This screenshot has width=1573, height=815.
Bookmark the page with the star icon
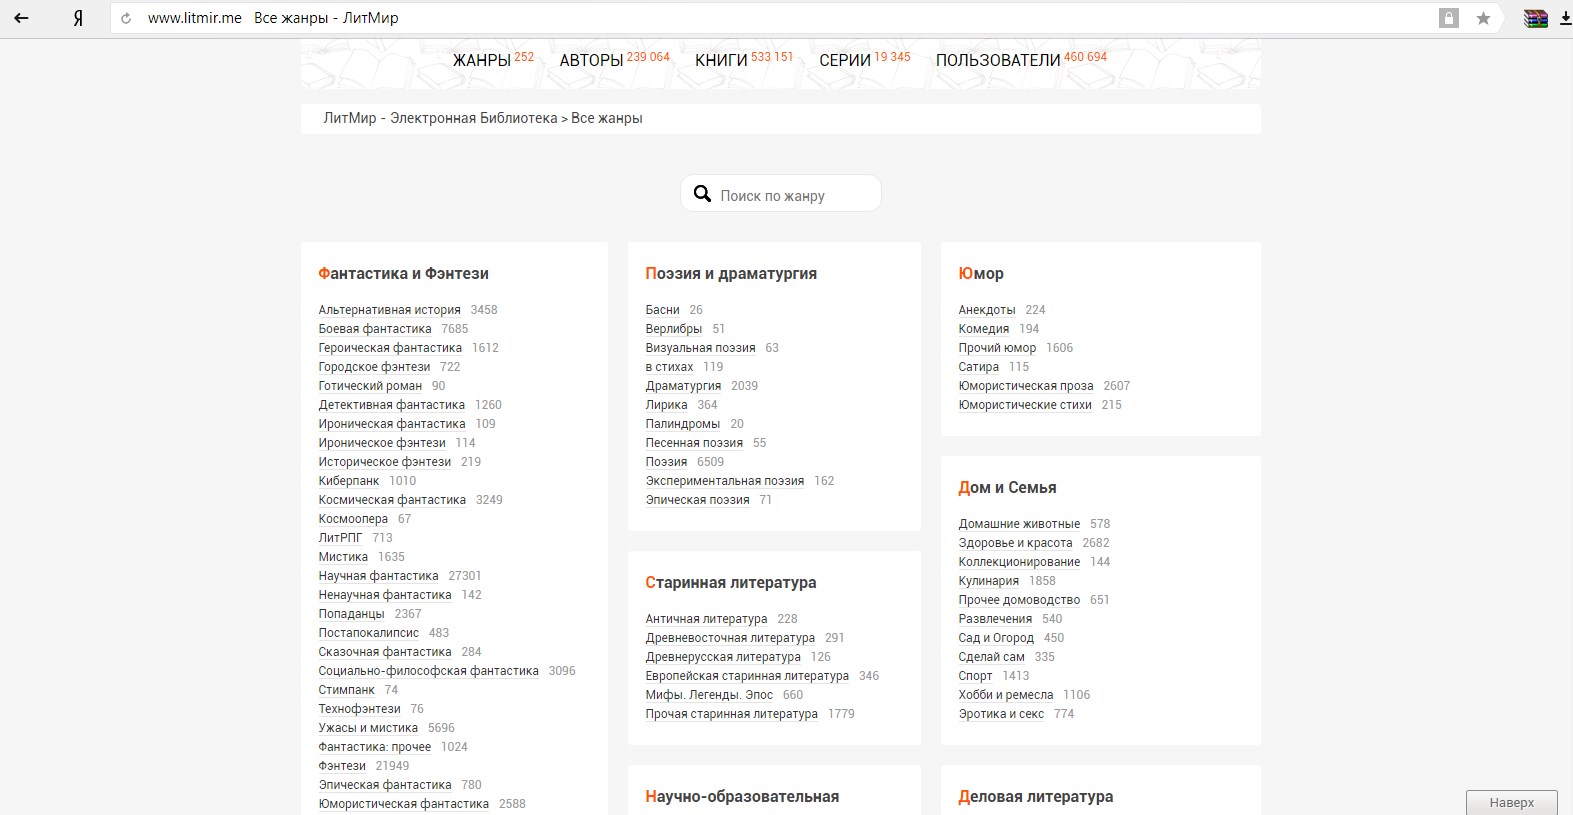(1483, 18)
